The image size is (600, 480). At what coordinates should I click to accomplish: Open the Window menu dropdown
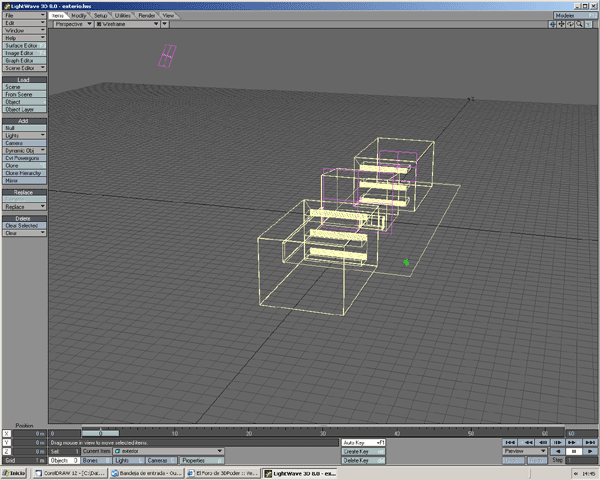click(x=24, y=30)
